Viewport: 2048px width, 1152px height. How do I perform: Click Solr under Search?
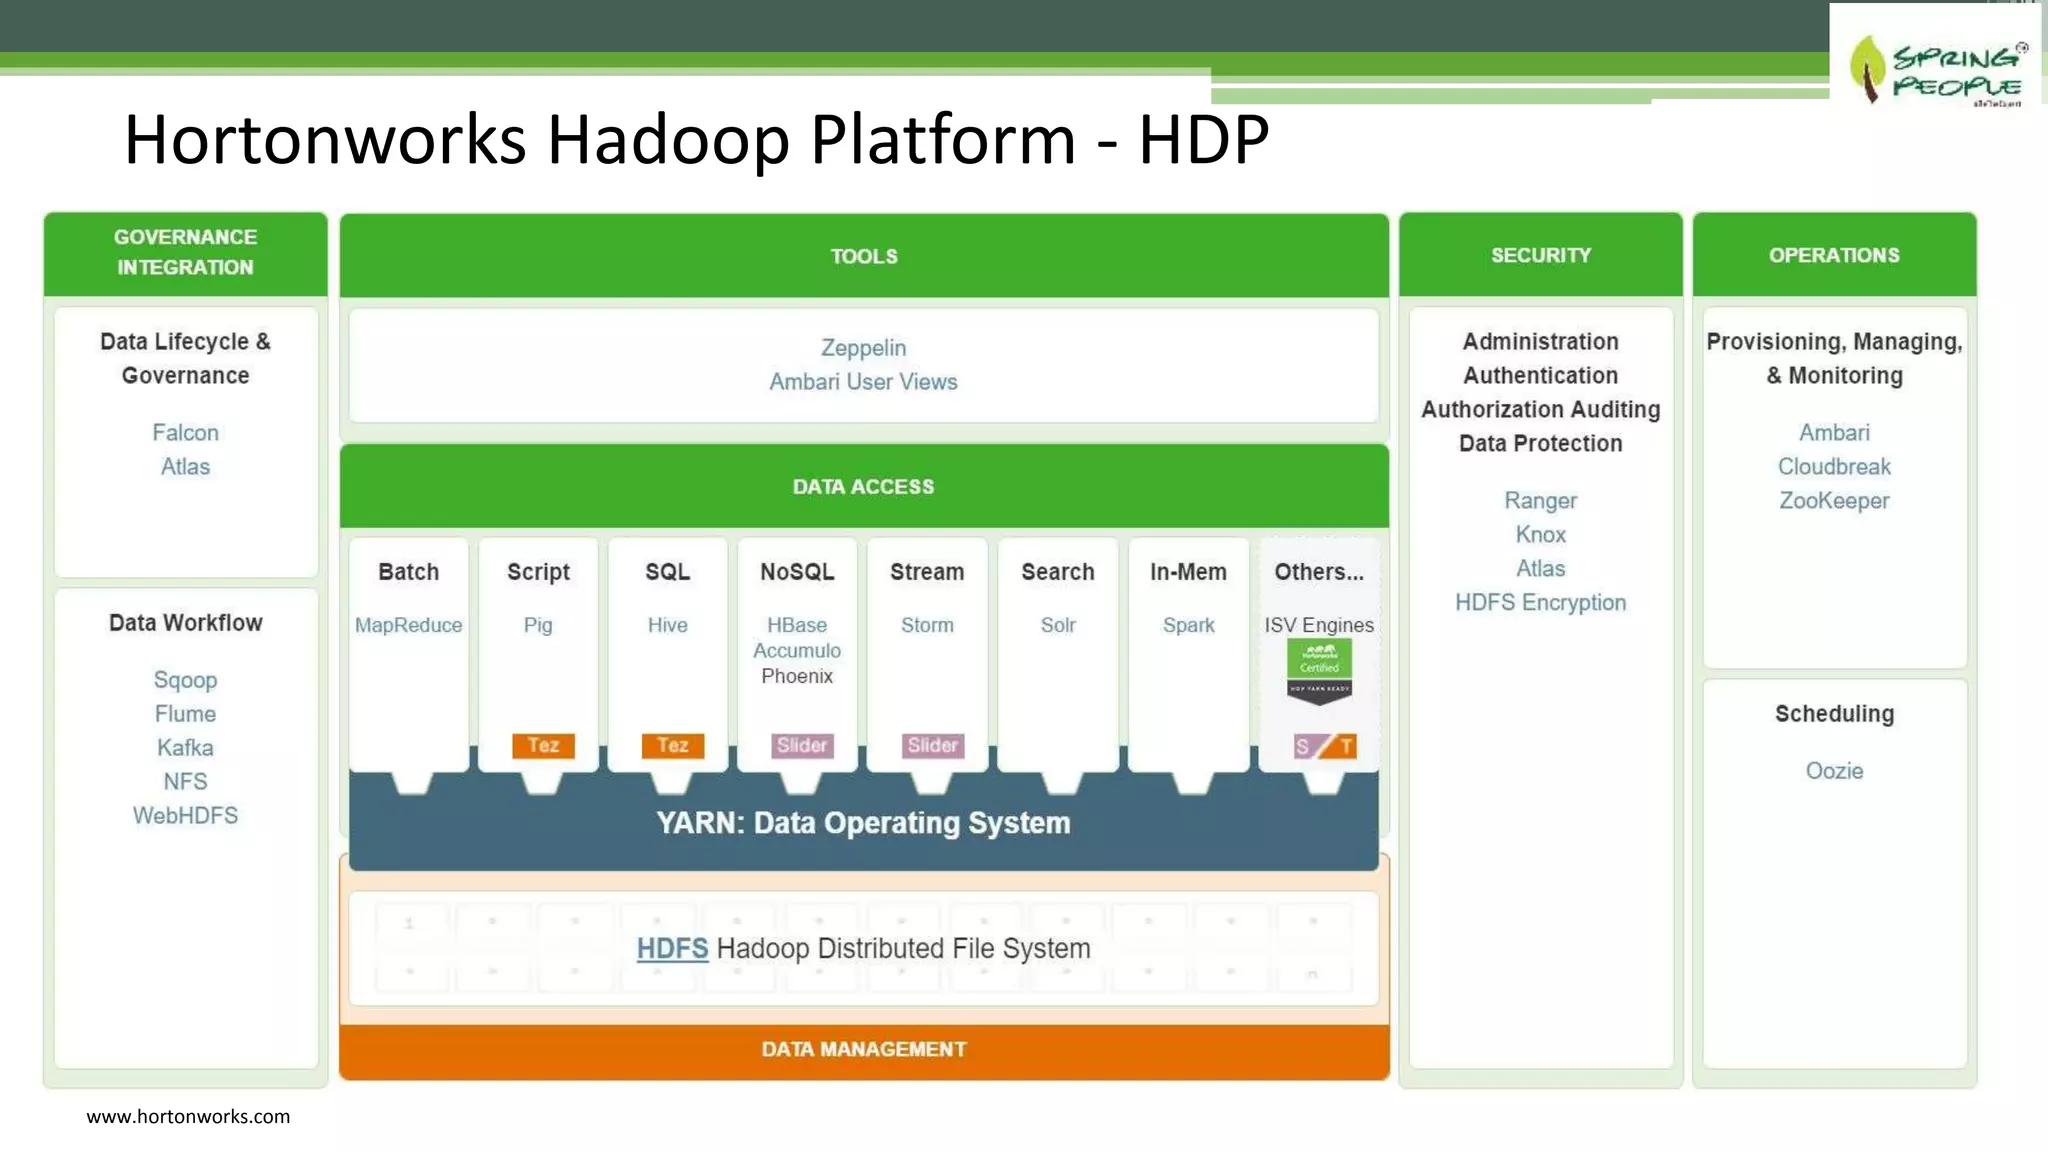1058,625
